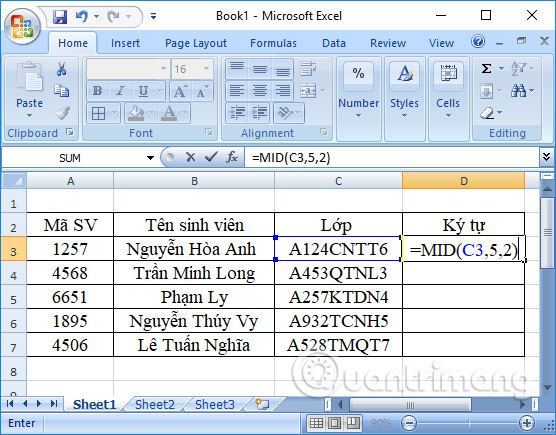This screenshot has height=435, width=556.
Task: Select all cells corner button
Action: [13, 181]
